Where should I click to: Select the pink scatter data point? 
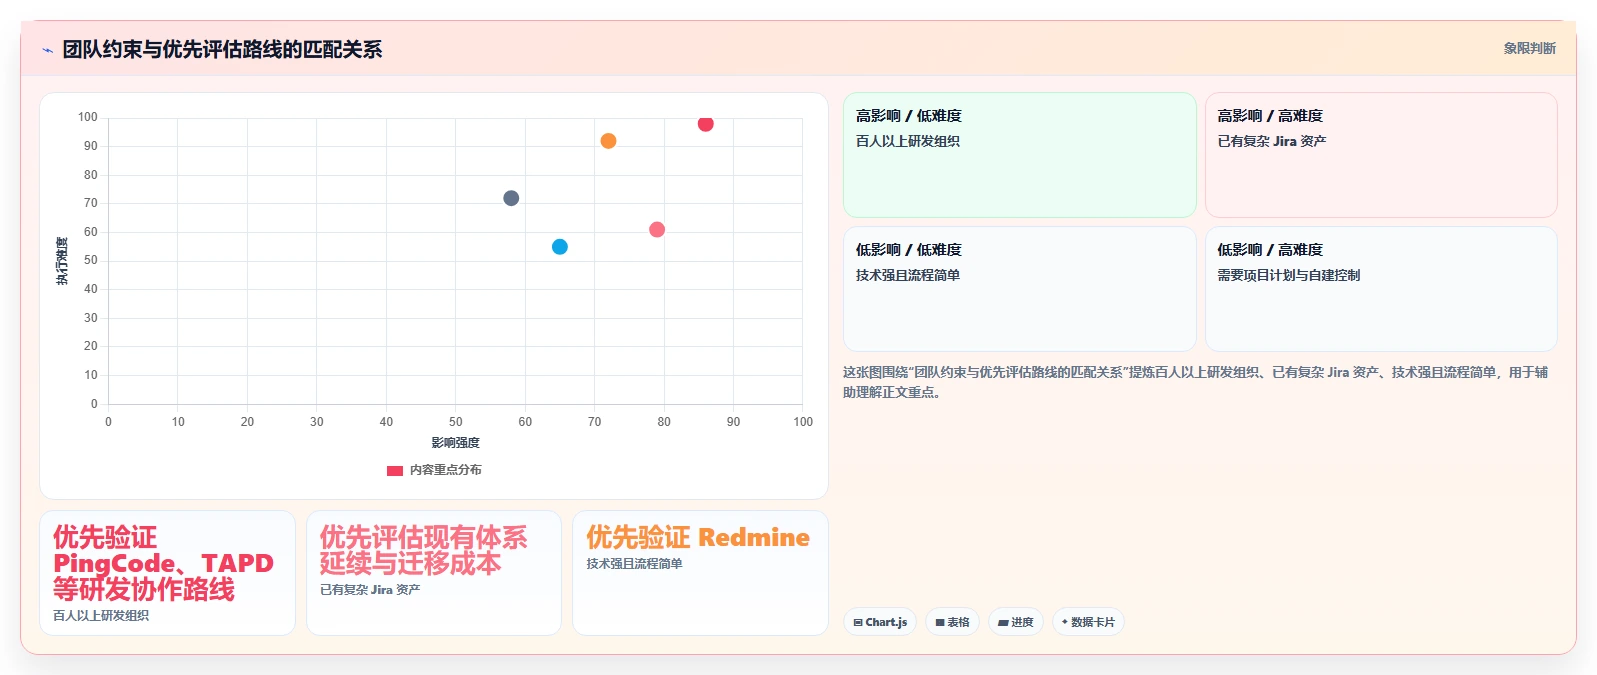(657, 230)
